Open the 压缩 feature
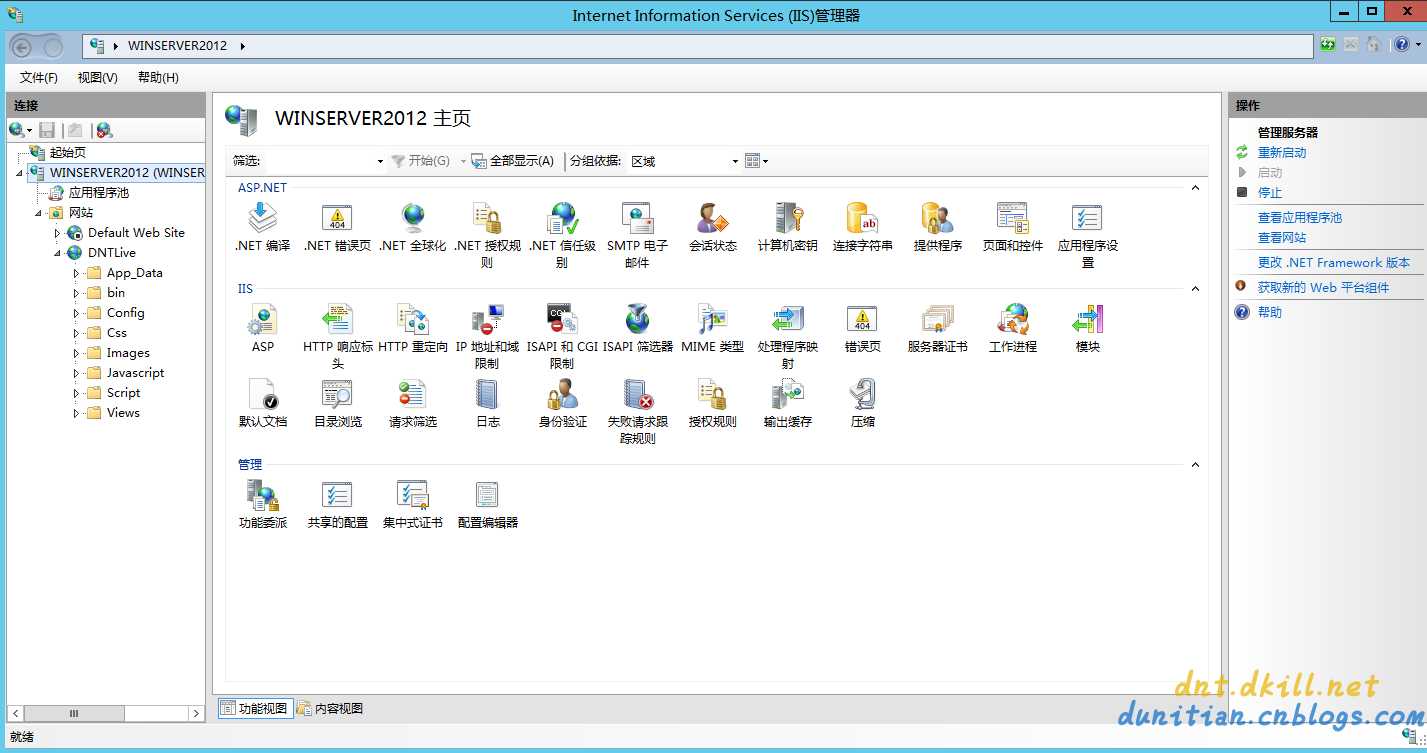This screenshot has width=1427, height=753. [863, 403]
